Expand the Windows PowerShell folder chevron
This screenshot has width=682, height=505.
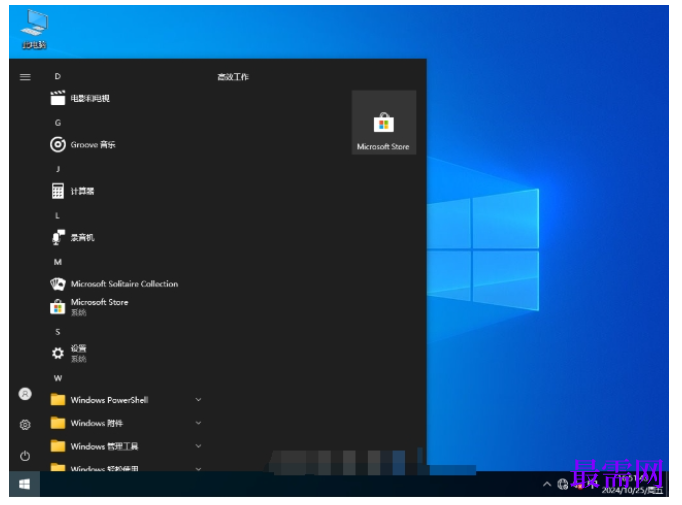(x=198, y=400)
